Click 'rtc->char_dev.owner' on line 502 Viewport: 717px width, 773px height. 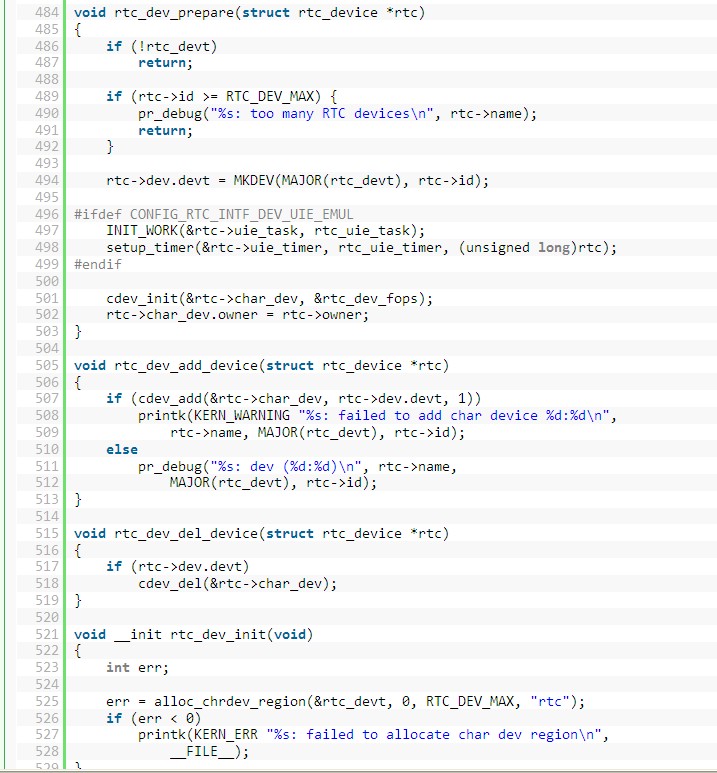(x=182, y=315)
